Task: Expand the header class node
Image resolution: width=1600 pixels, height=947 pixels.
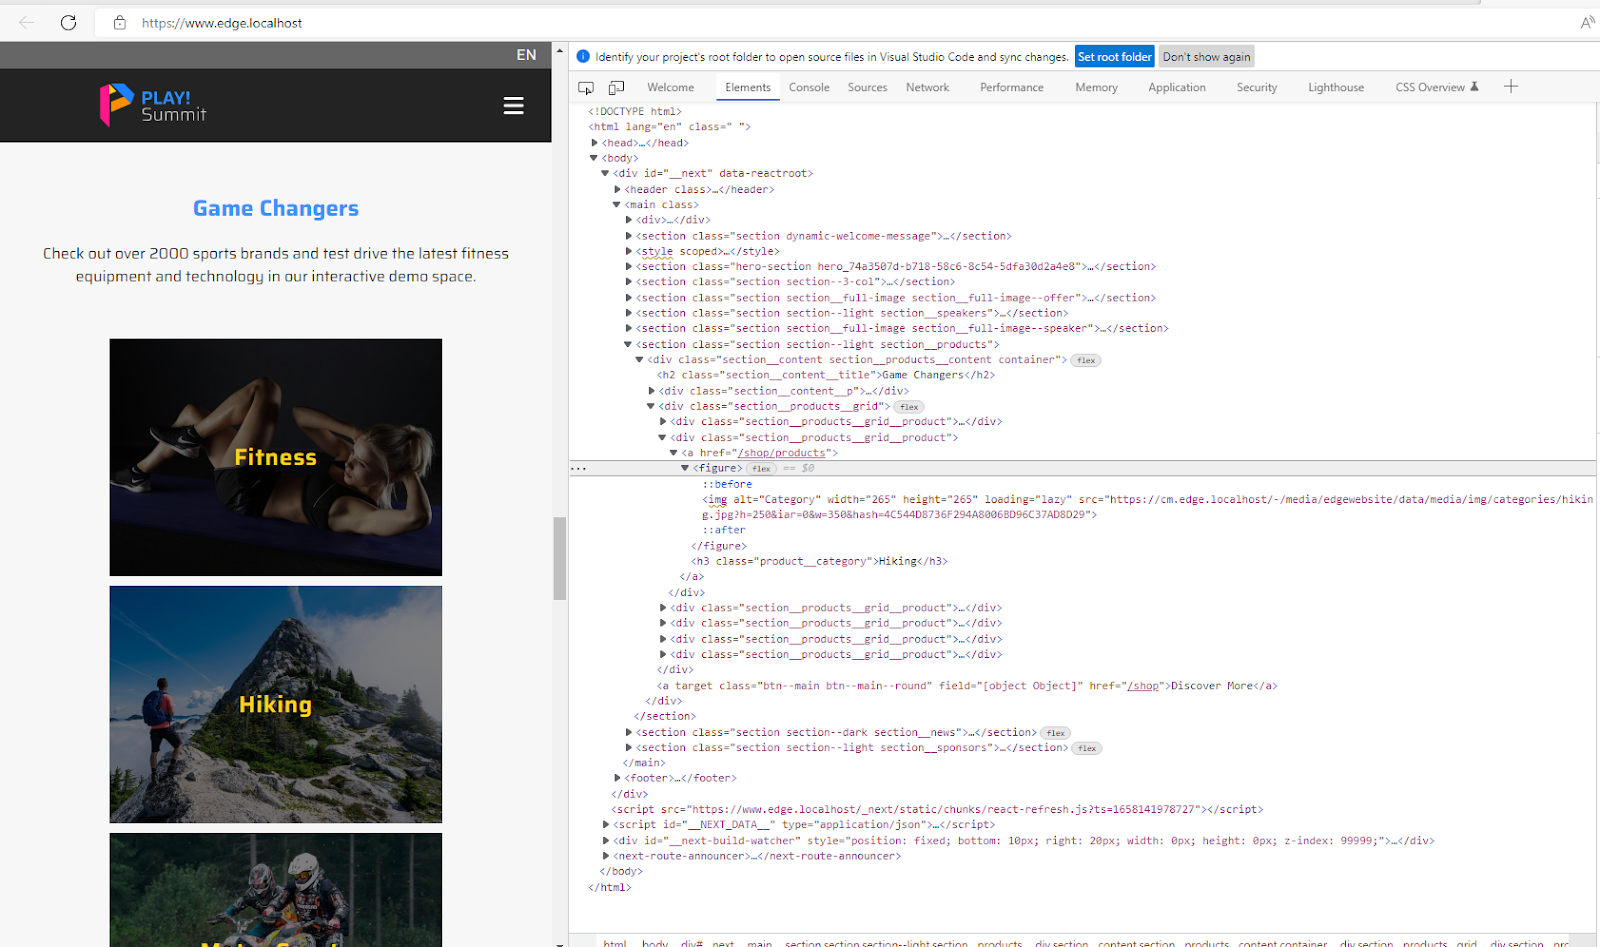Action: point(617,190)
